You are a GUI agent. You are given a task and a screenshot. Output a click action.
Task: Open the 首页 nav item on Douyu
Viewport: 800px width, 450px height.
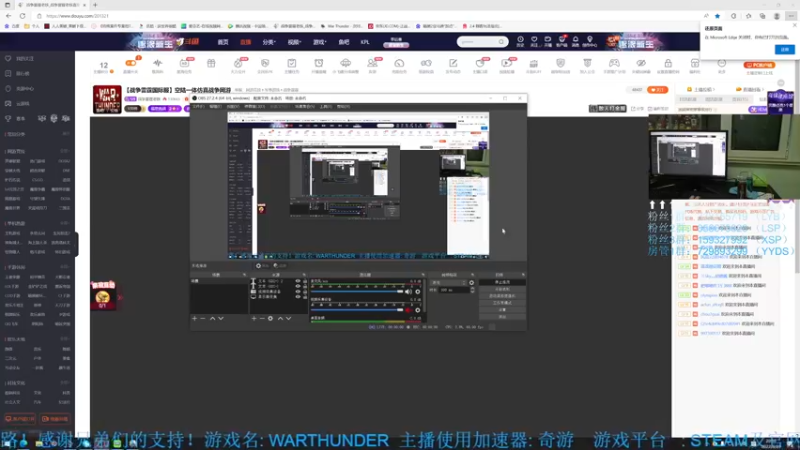point(223,42)
